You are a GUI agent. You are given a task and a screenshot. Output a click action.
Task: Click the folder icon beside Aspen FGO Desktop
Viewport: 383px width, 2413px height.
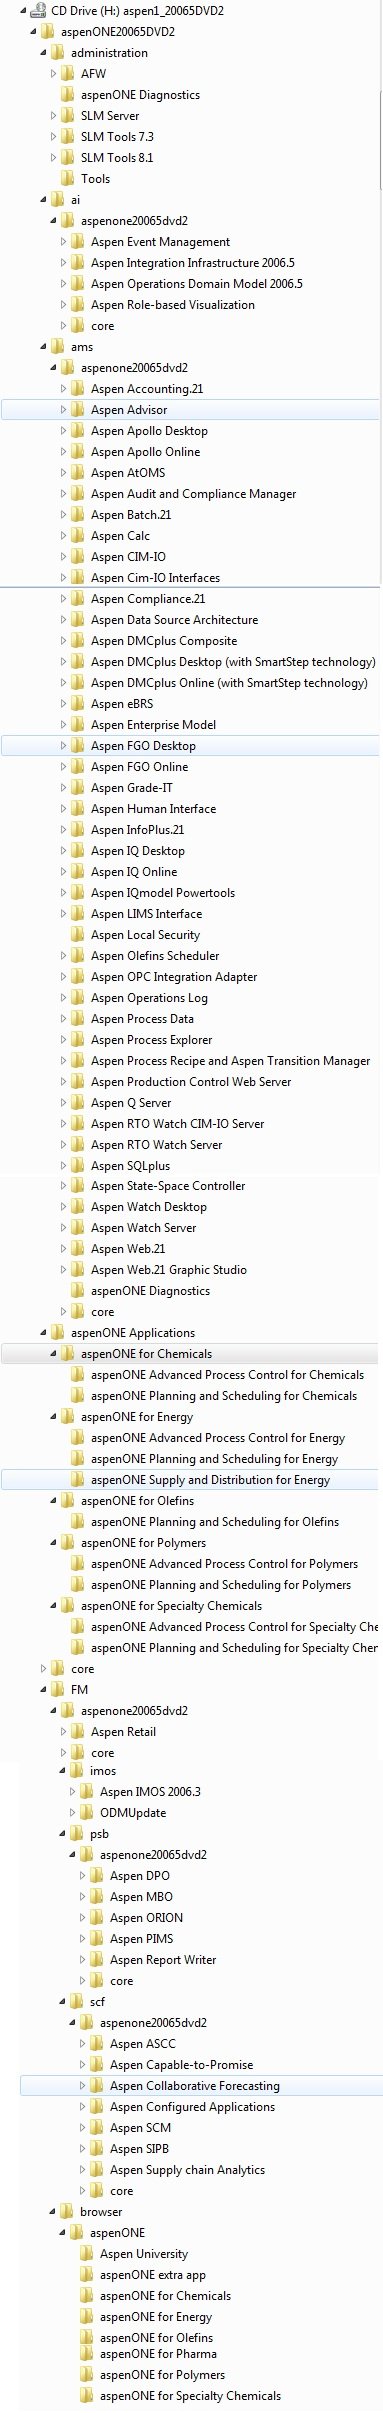77,745
